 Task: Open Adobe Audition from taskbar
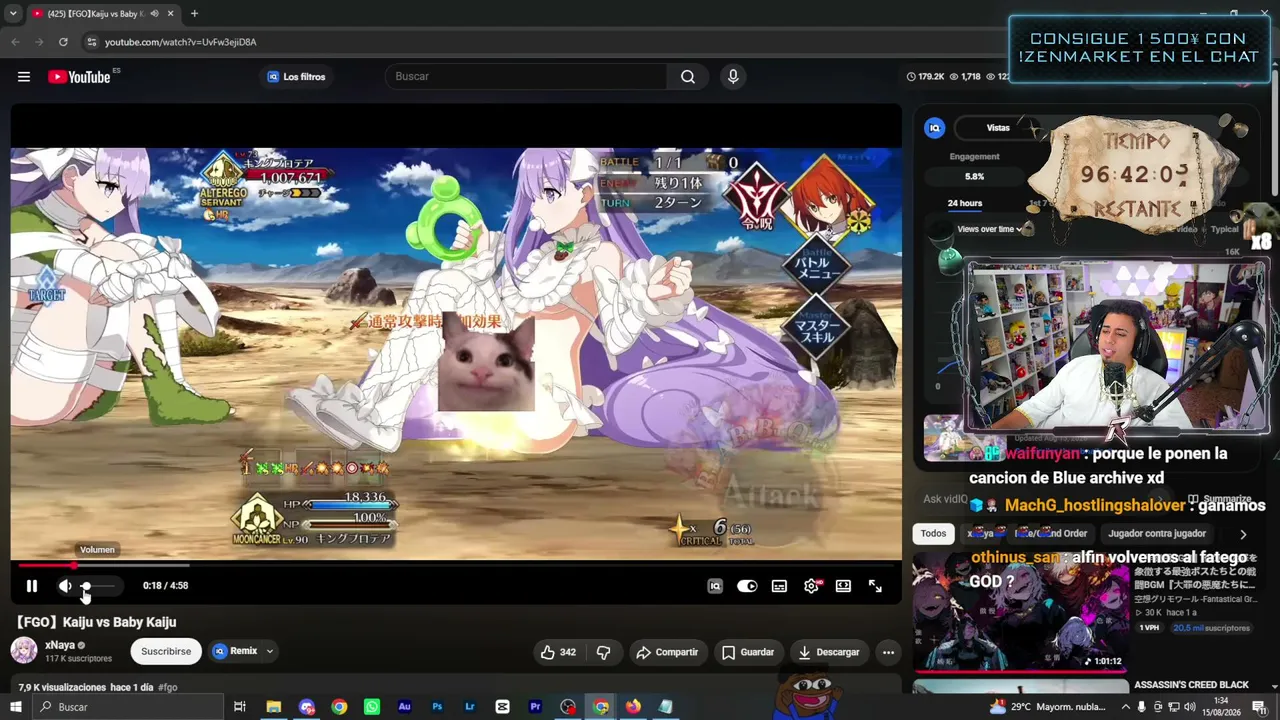(x=404, y=707)
